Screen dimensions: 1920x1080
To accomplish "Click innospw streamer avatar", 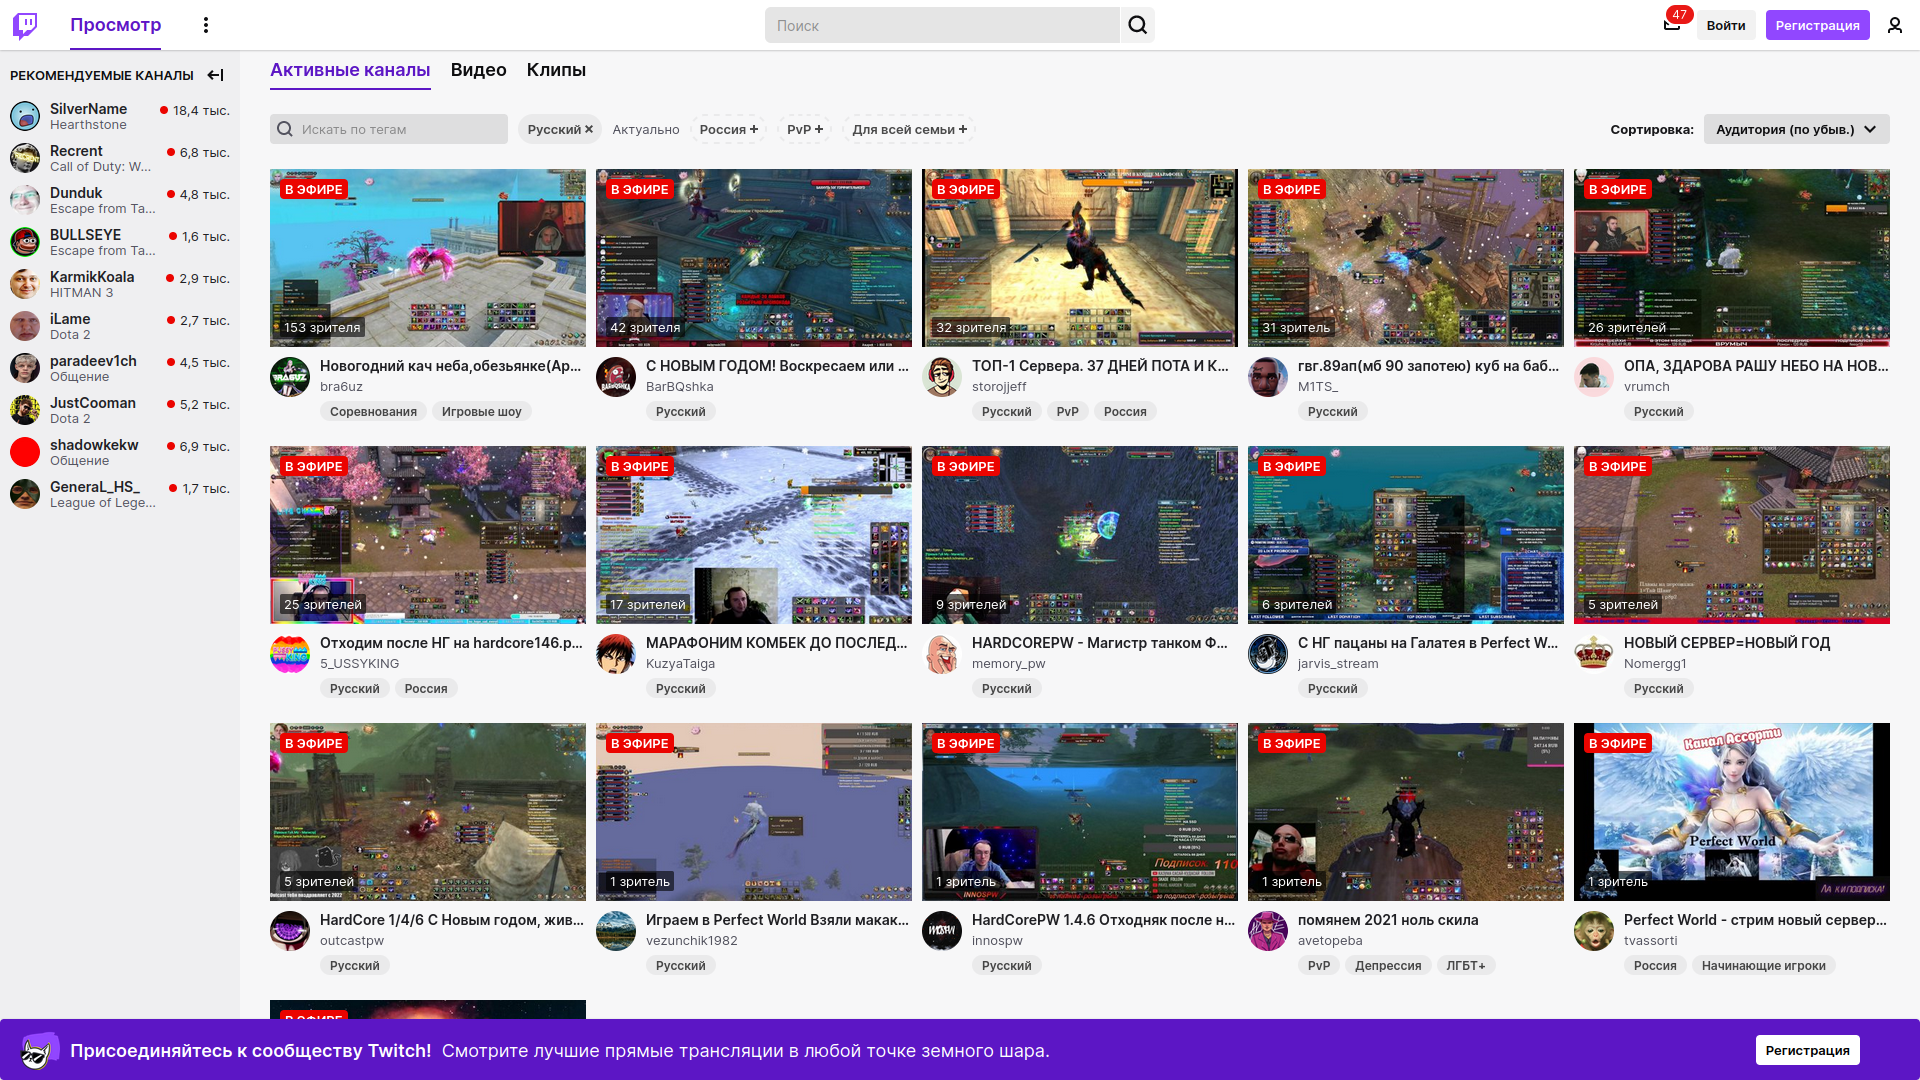I will tap(942, 931).
